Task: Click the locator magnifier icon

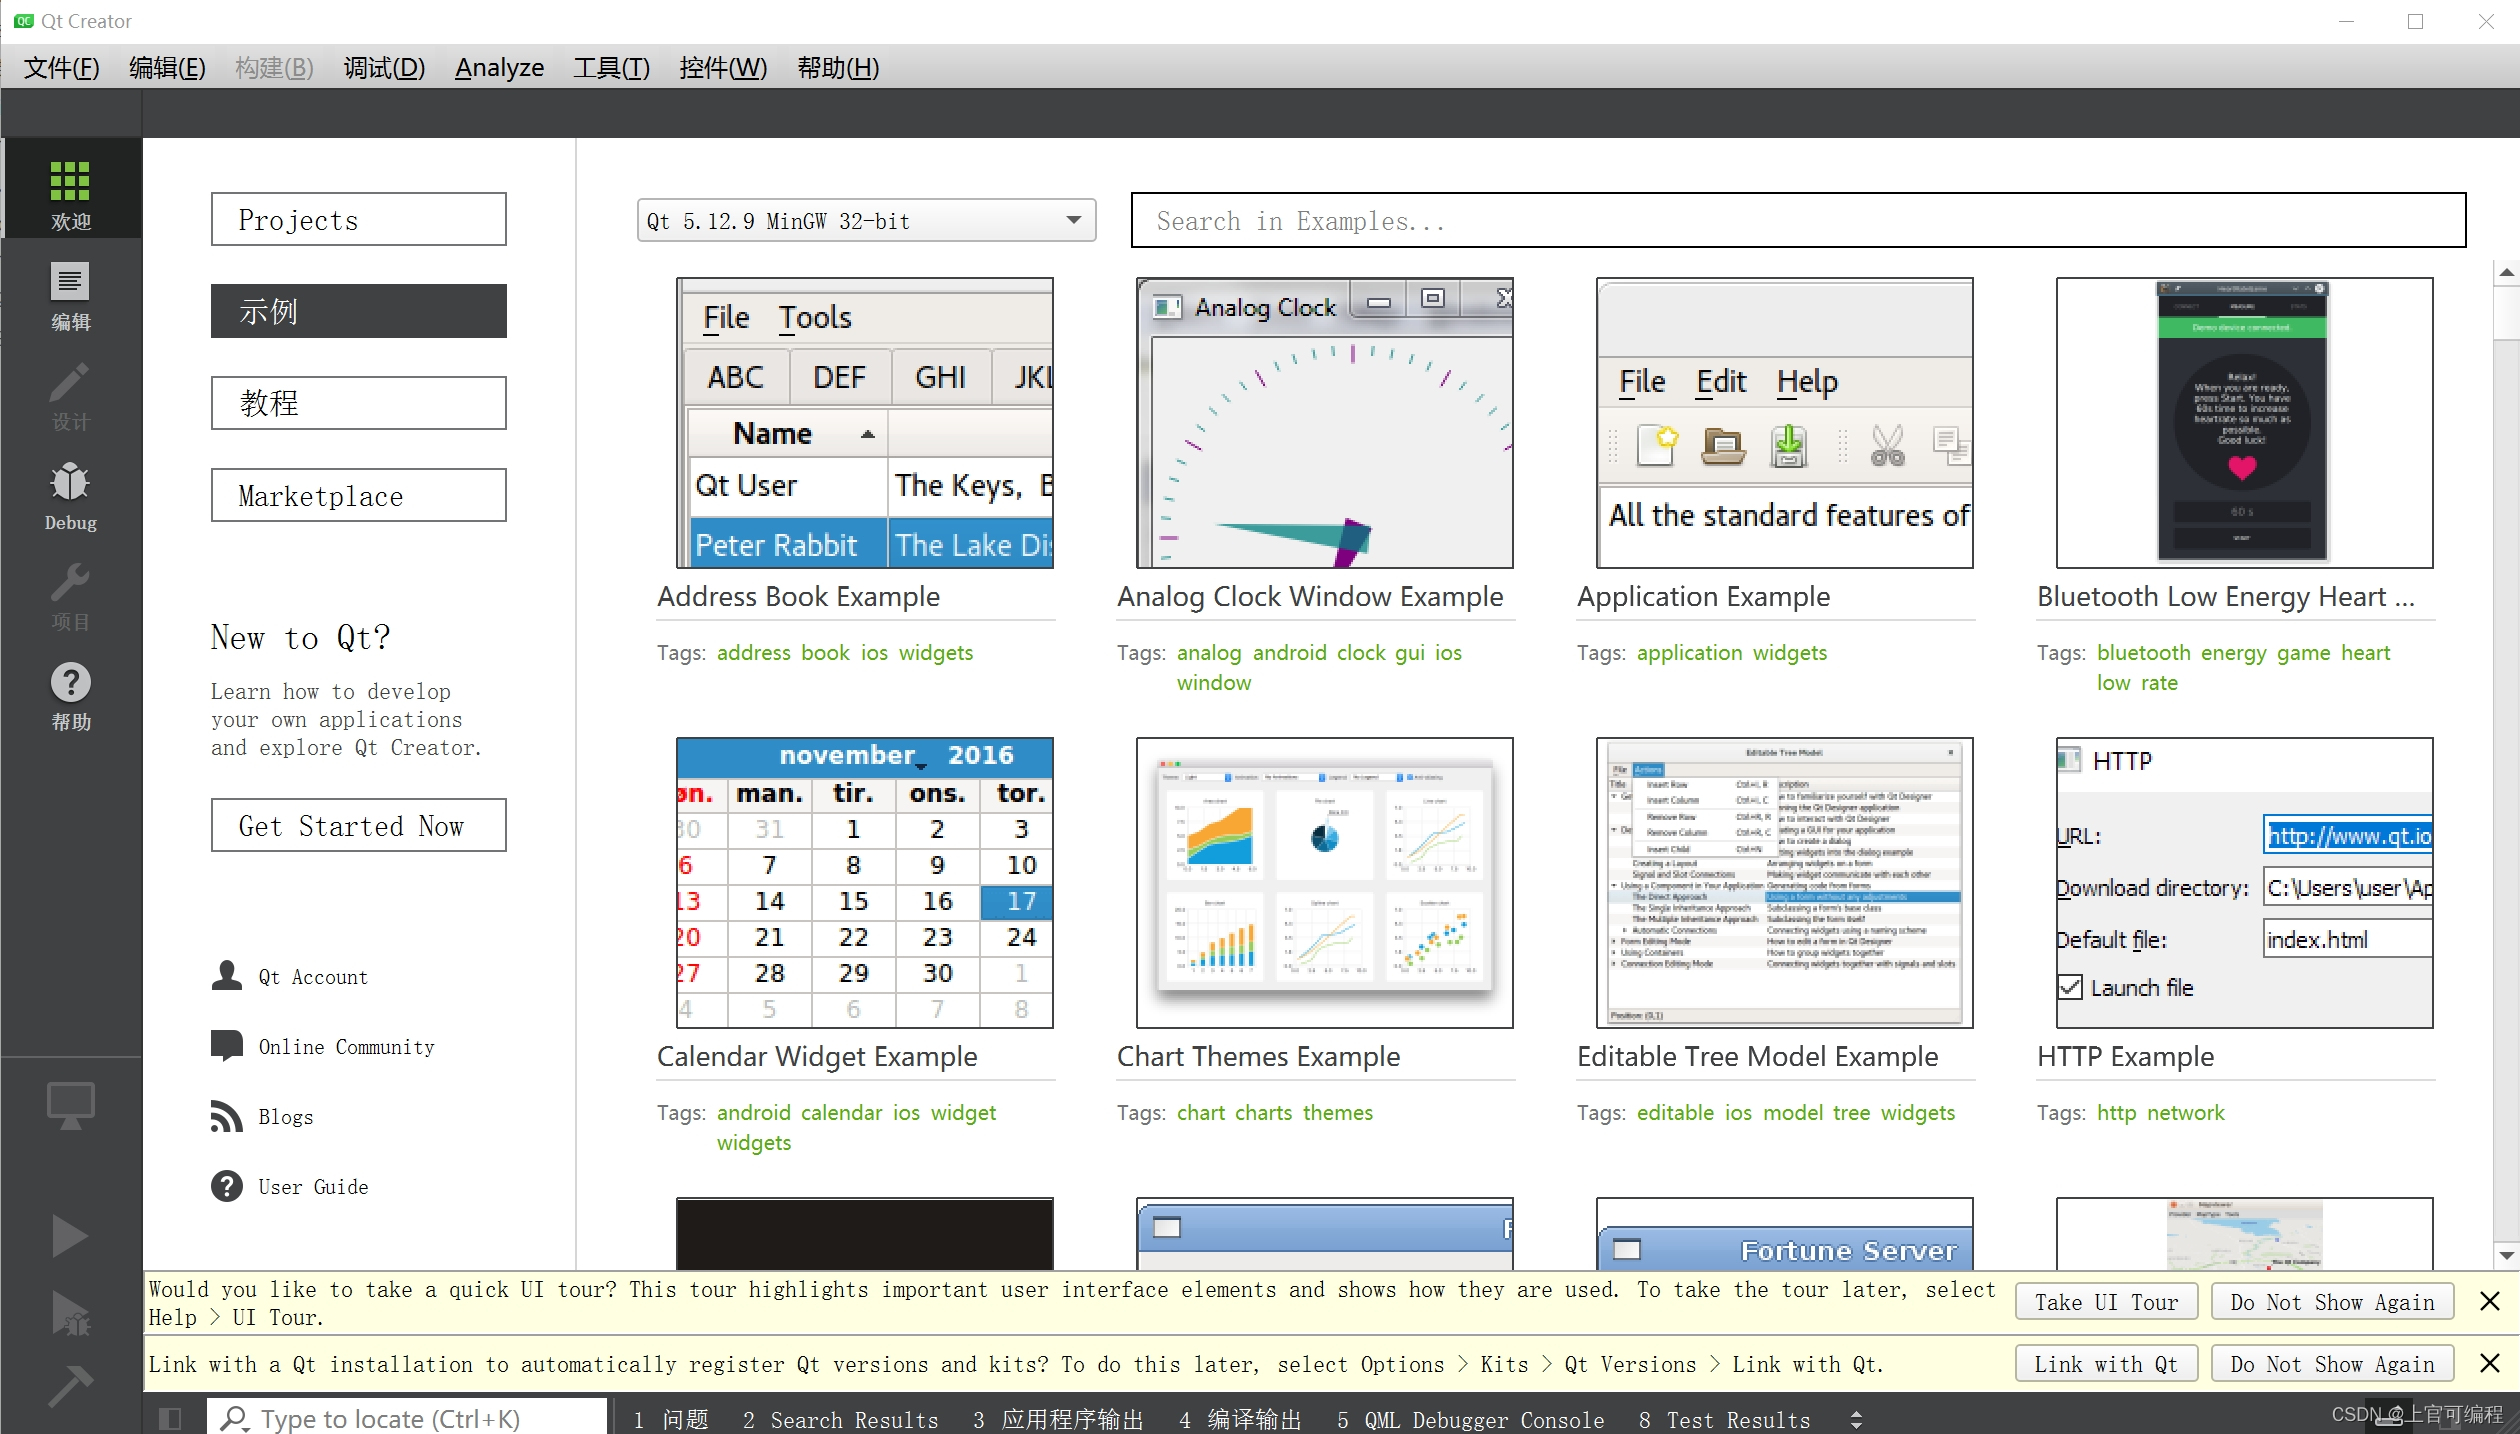Action: click(236, 1418)
